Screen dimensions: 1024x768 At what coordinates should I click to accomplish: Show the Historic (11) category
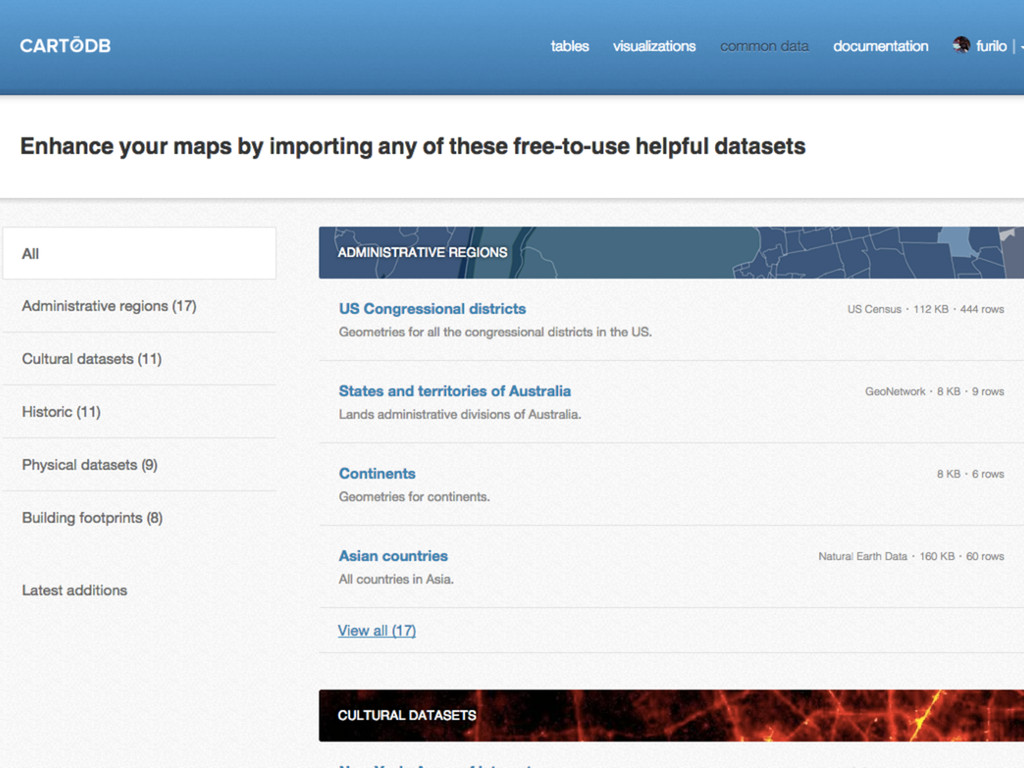pos(61,411)
